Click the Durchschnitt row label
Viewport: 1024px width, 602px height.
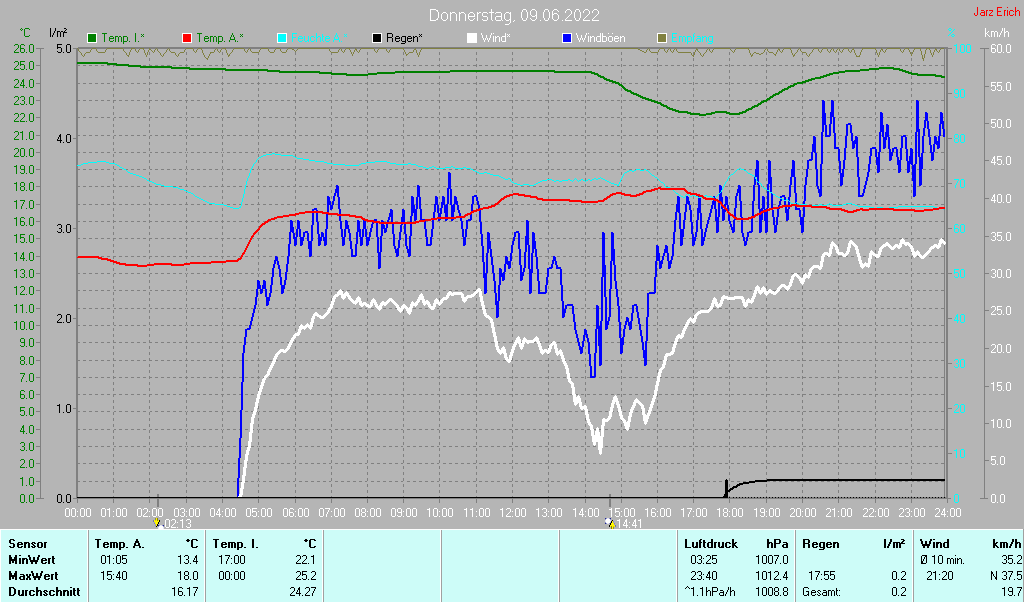point(44,592)
